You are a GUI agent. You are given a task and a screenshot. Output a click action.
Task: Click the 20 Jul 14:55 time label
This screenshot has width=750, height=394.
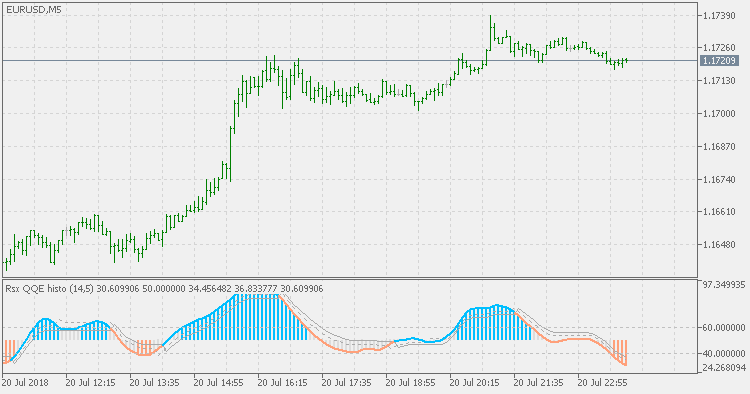(219, 383)
